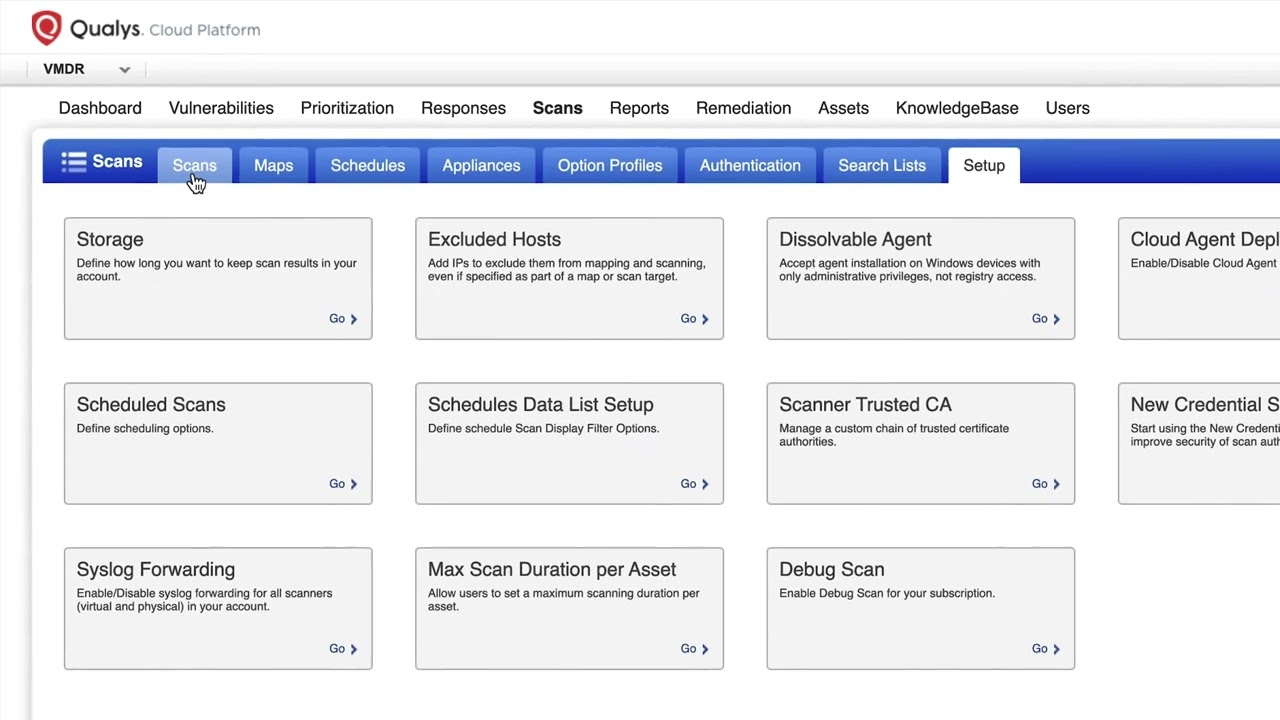Open the VMDR module dropdown
The height and width of the screenshot is (720, 1280).
tap(87, 69)
